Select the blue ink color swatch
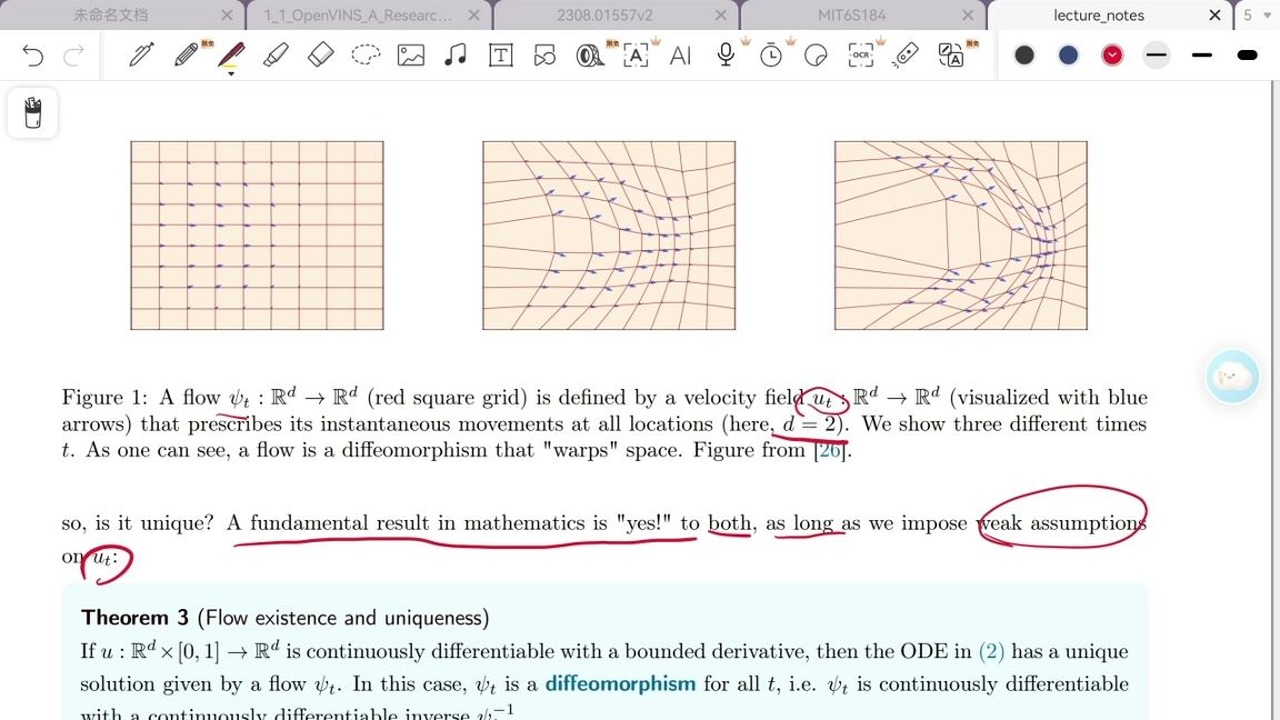This screenshot has height=720, width=1280. click(1068, 55)
